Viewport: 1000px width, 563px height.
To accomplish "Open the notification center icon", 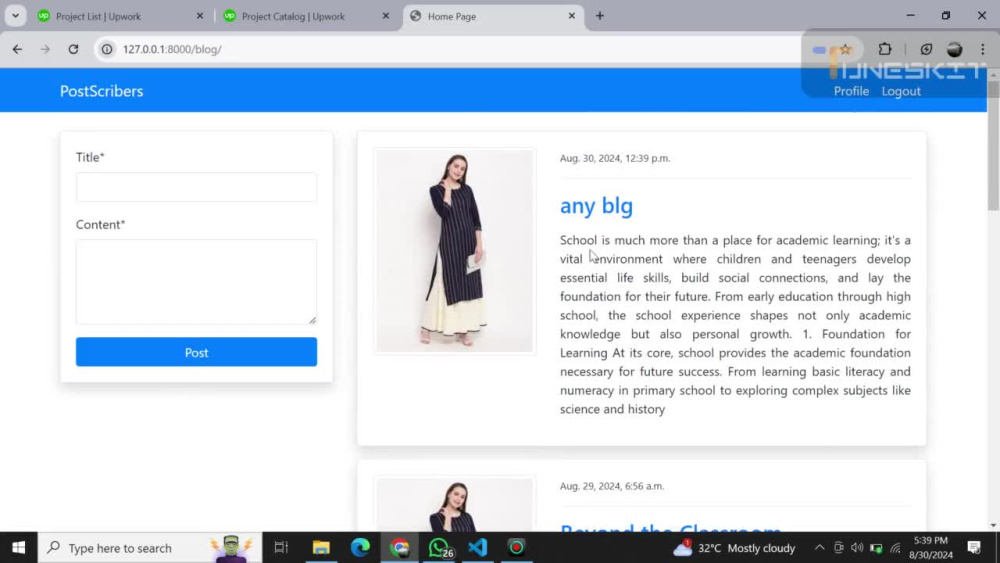I will 974,548.
